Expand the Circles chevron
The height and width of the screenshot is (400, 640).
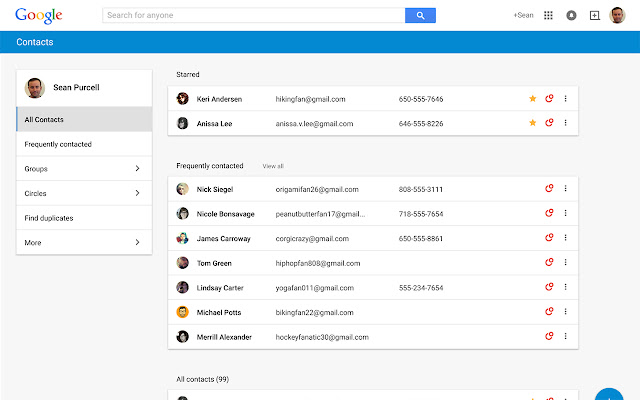click(137, 193)
